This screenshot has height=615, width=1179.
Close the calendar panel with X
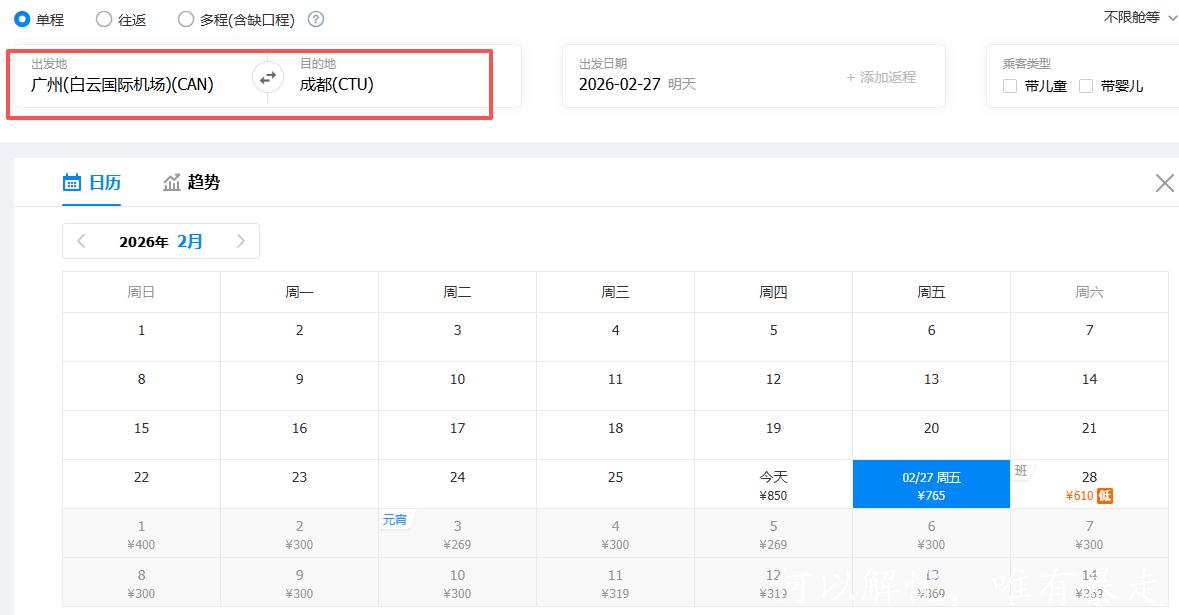click(x=1164, y=183)
